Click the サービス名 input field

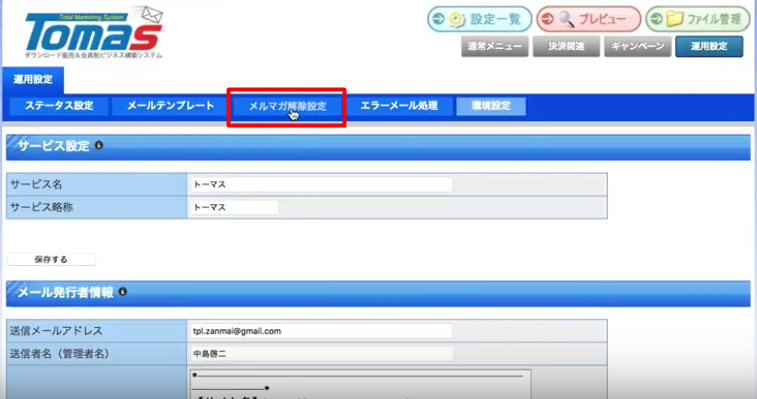tap(321, 185)
